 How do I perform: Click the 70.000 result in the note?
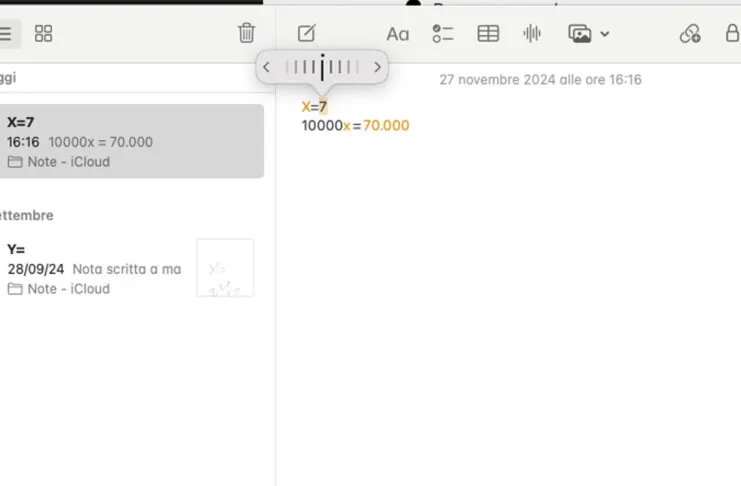point(386,125)
